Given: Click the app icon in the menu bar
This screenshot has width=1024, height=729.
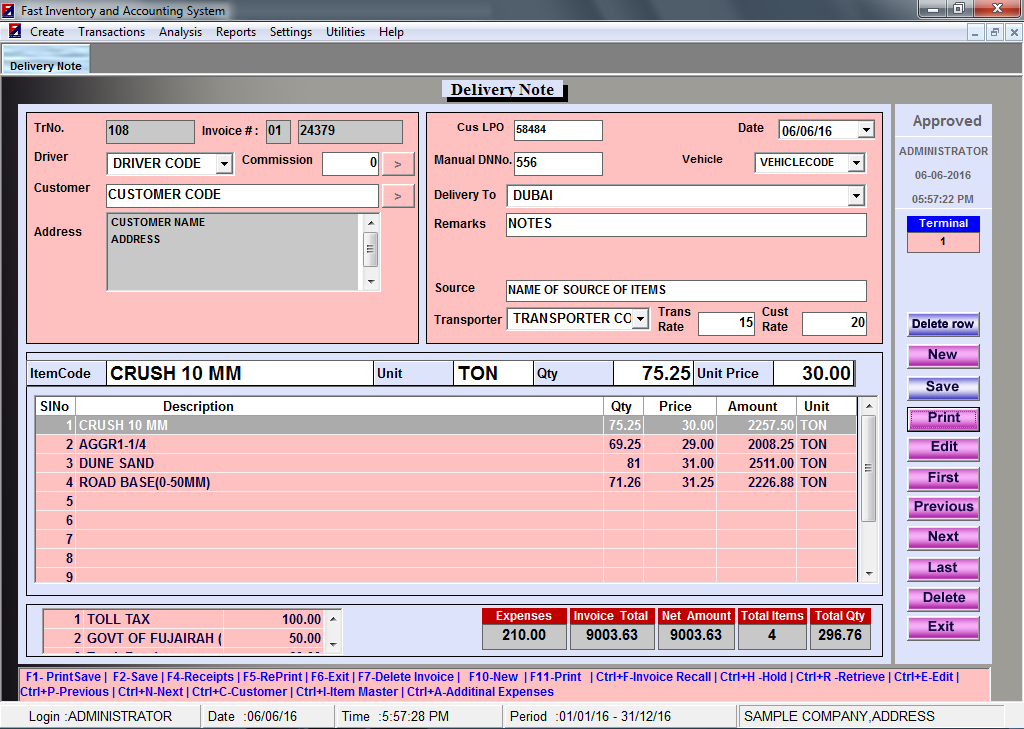Looking at the screenshot, I should 15,32.
